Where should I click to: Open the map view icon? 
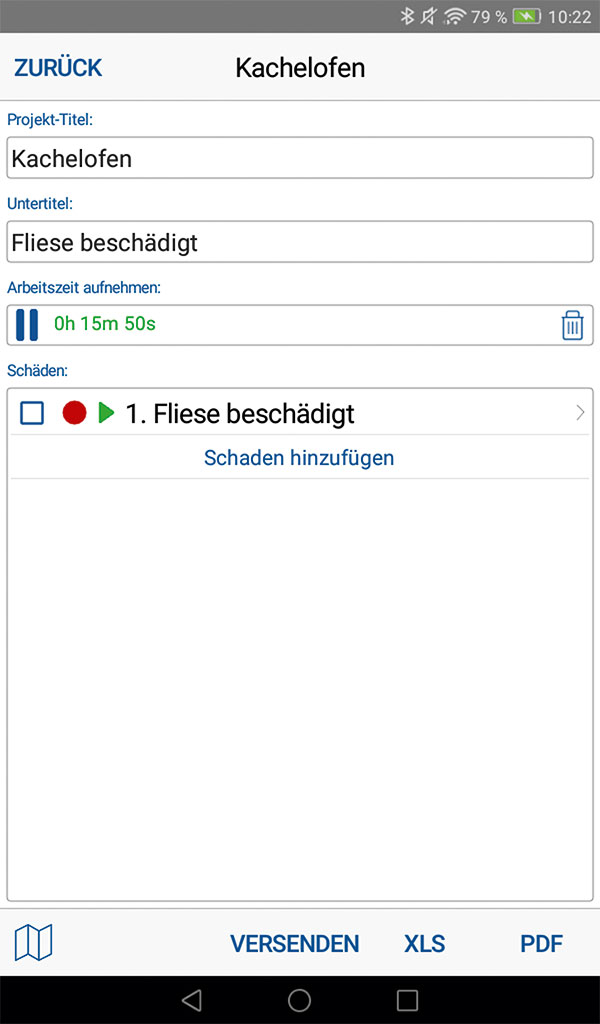(x=33, y=942)
